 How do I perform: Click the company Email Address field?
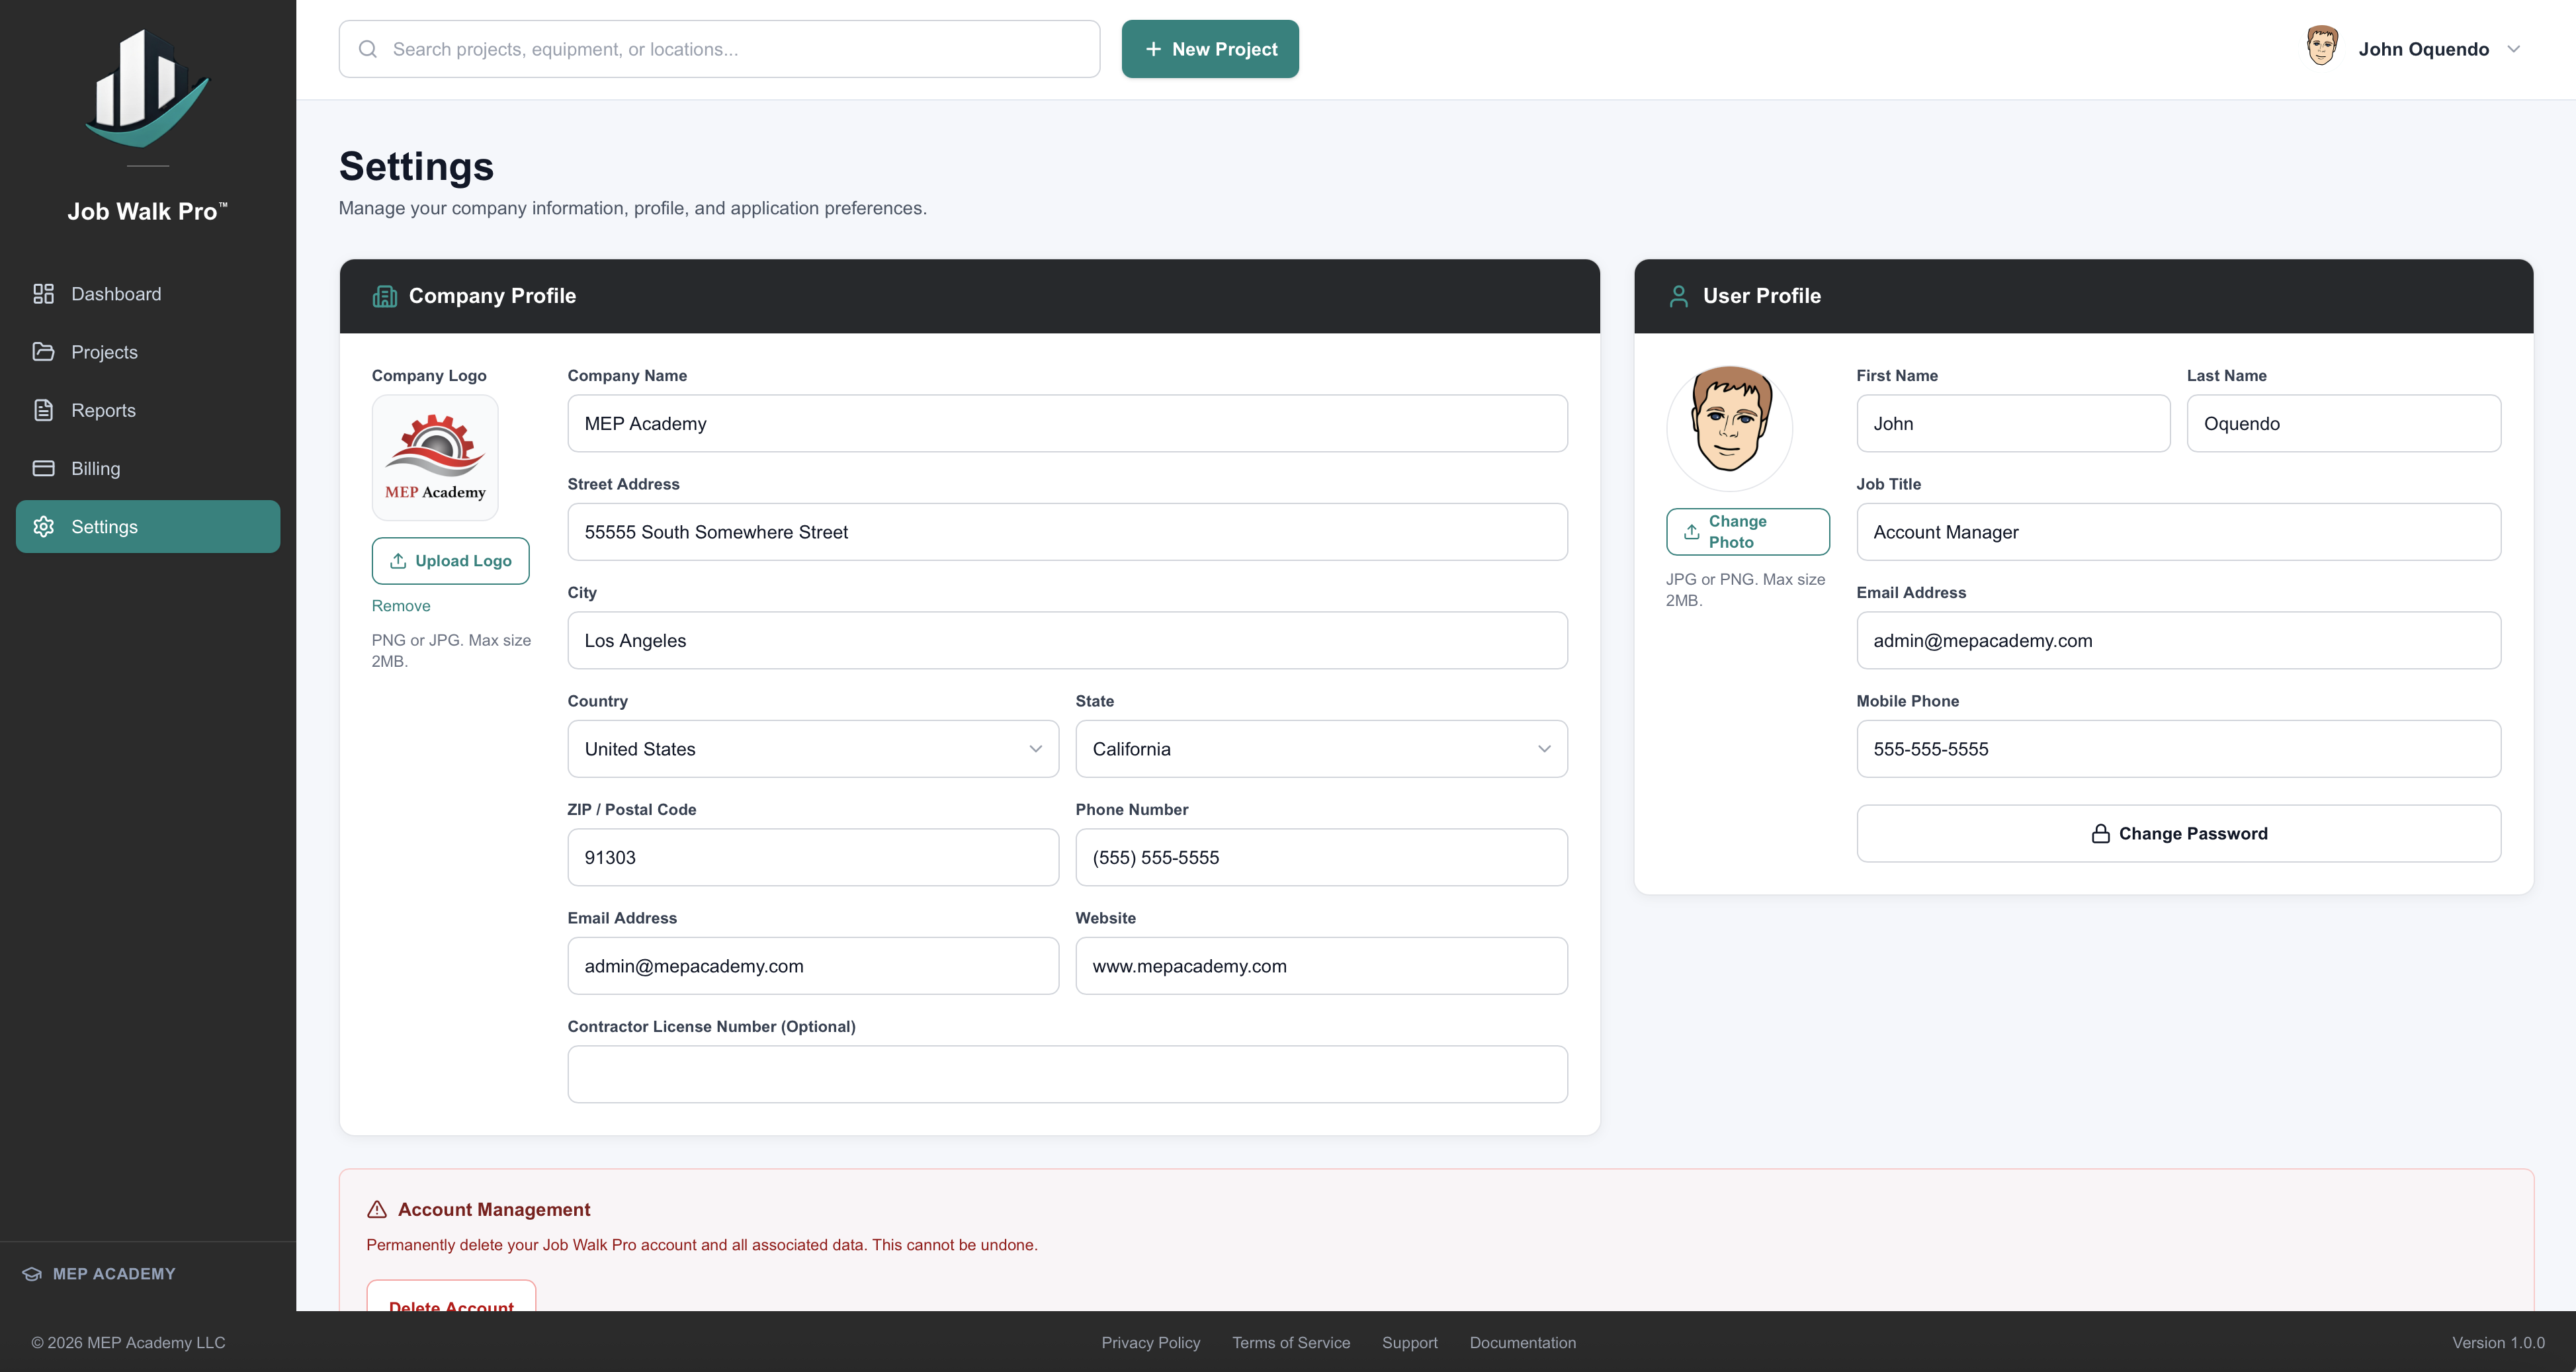(813, 966)
